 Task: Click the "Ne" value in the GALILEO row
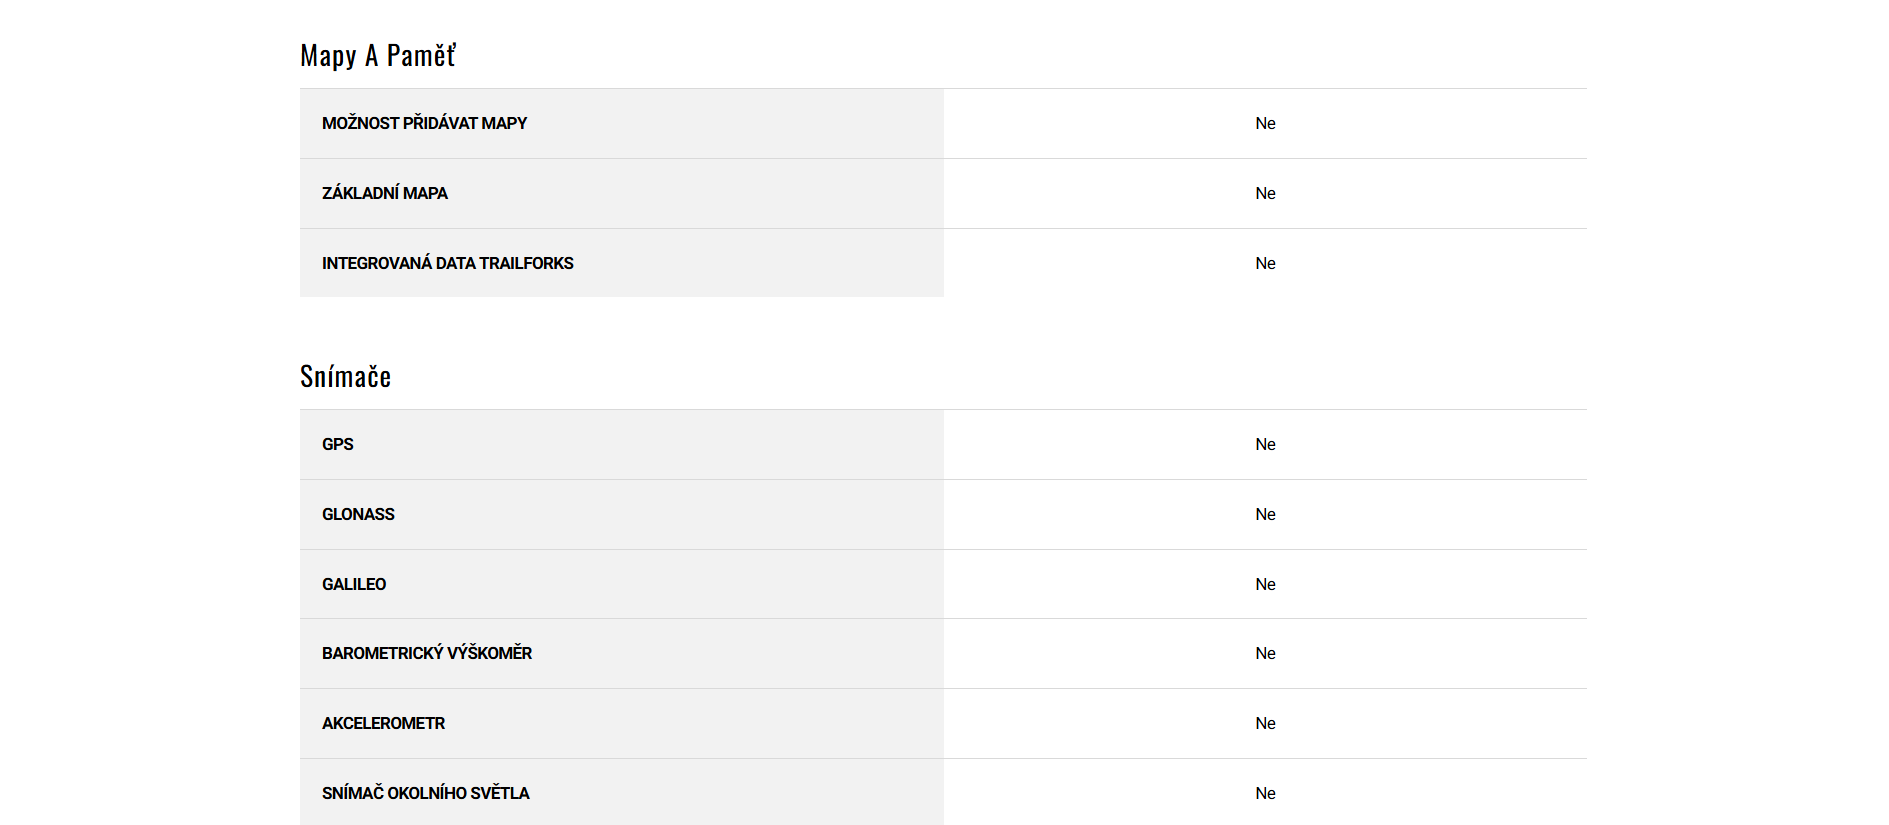(1265, 584)
